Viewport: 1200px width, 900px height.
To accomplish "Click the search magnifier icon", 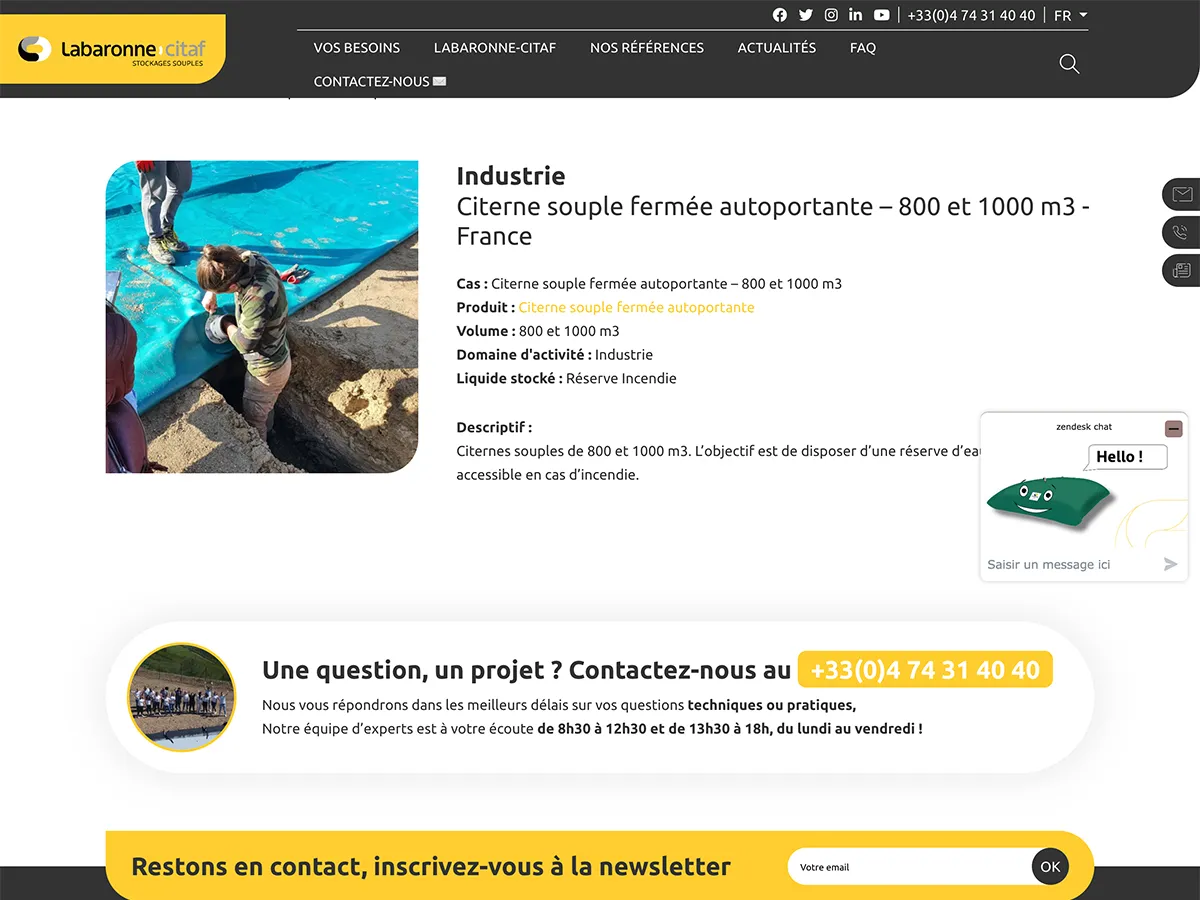I will [x=1069, y=64].
